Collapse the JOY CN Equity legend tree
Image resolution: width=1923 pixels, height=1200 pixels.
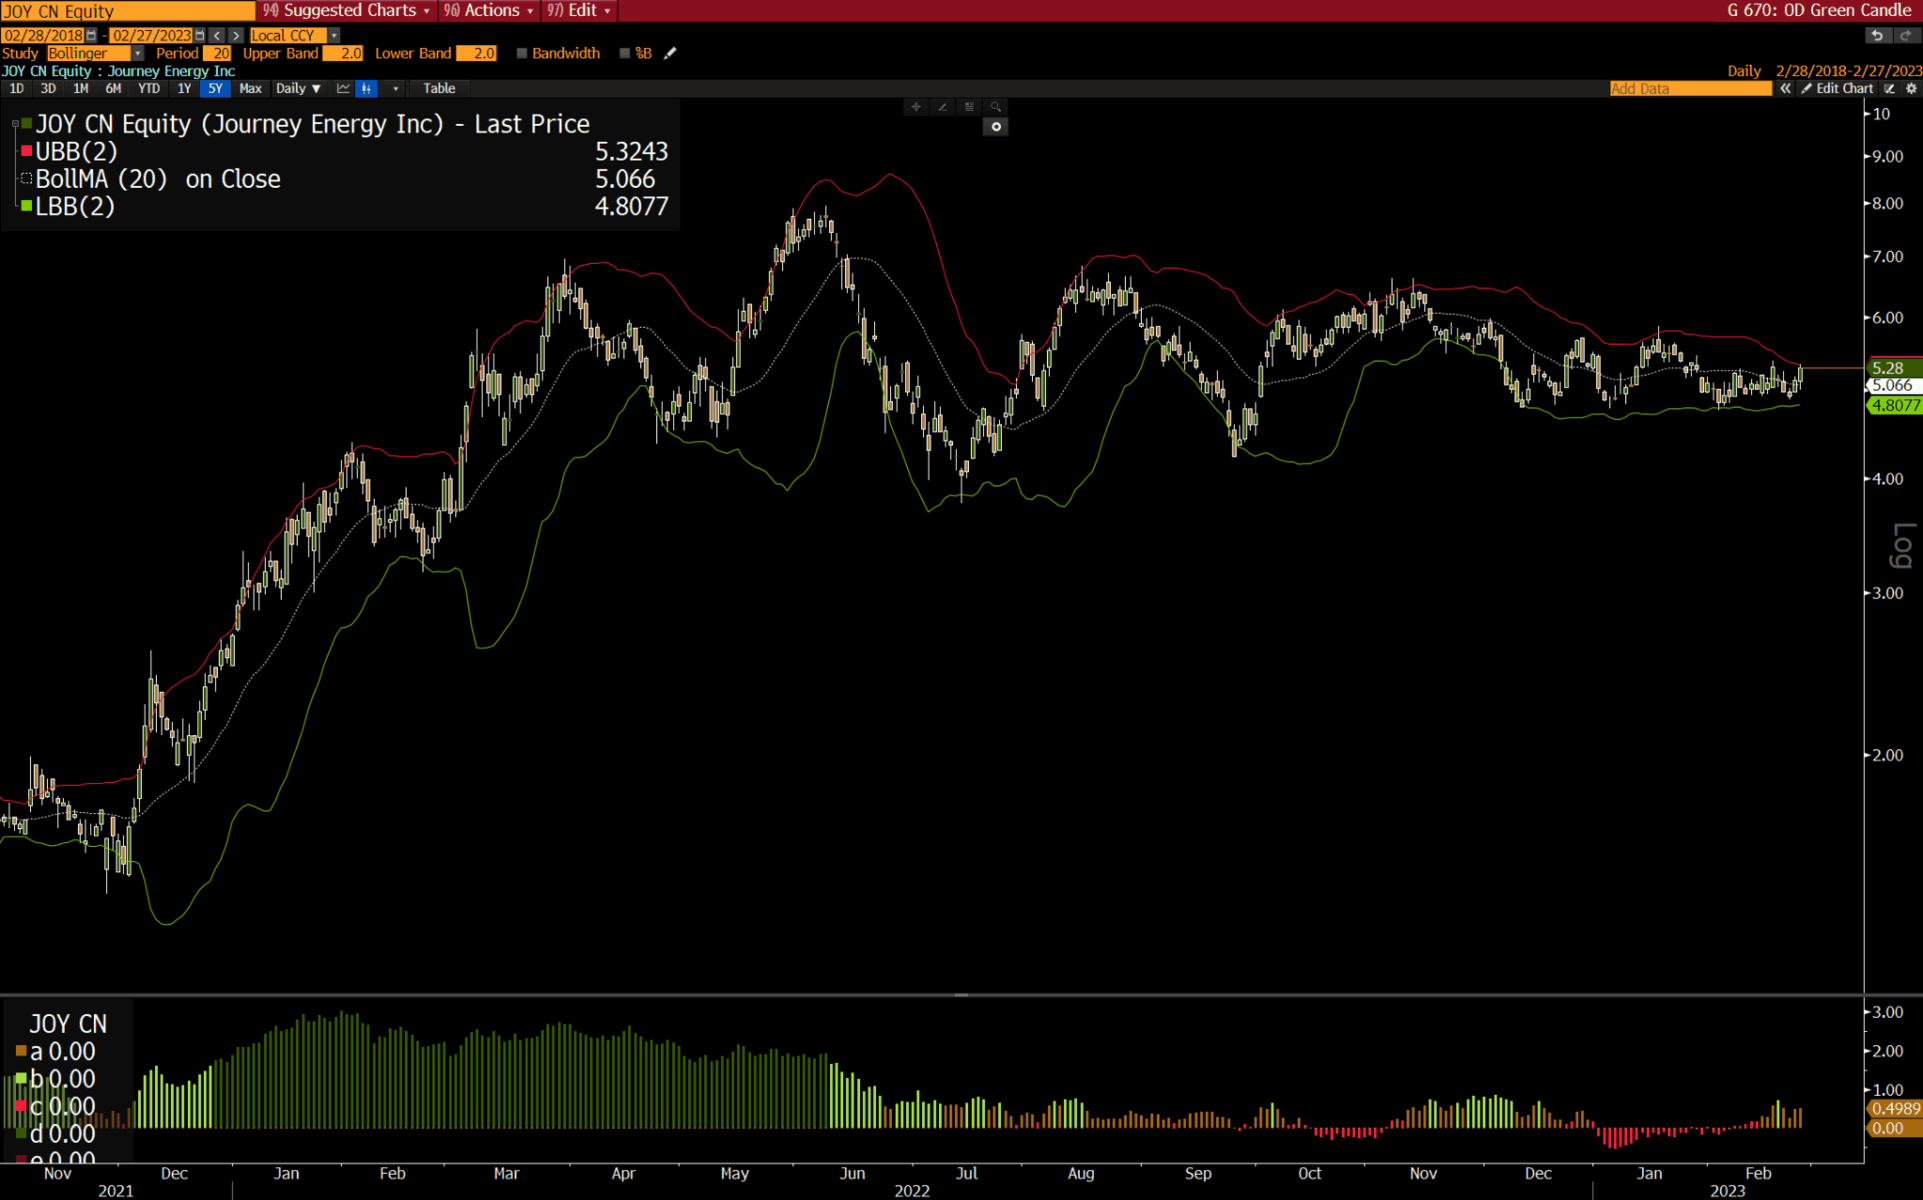pos(14,124)
